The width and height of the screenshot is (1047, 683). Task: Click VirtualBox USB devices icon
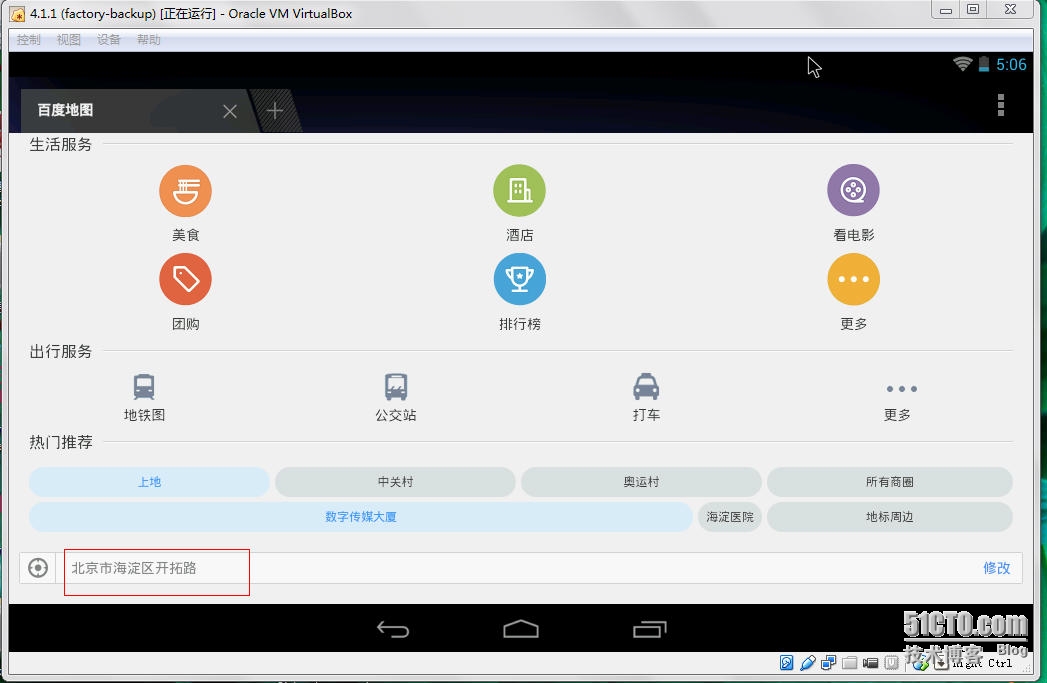tap(807, 662)
